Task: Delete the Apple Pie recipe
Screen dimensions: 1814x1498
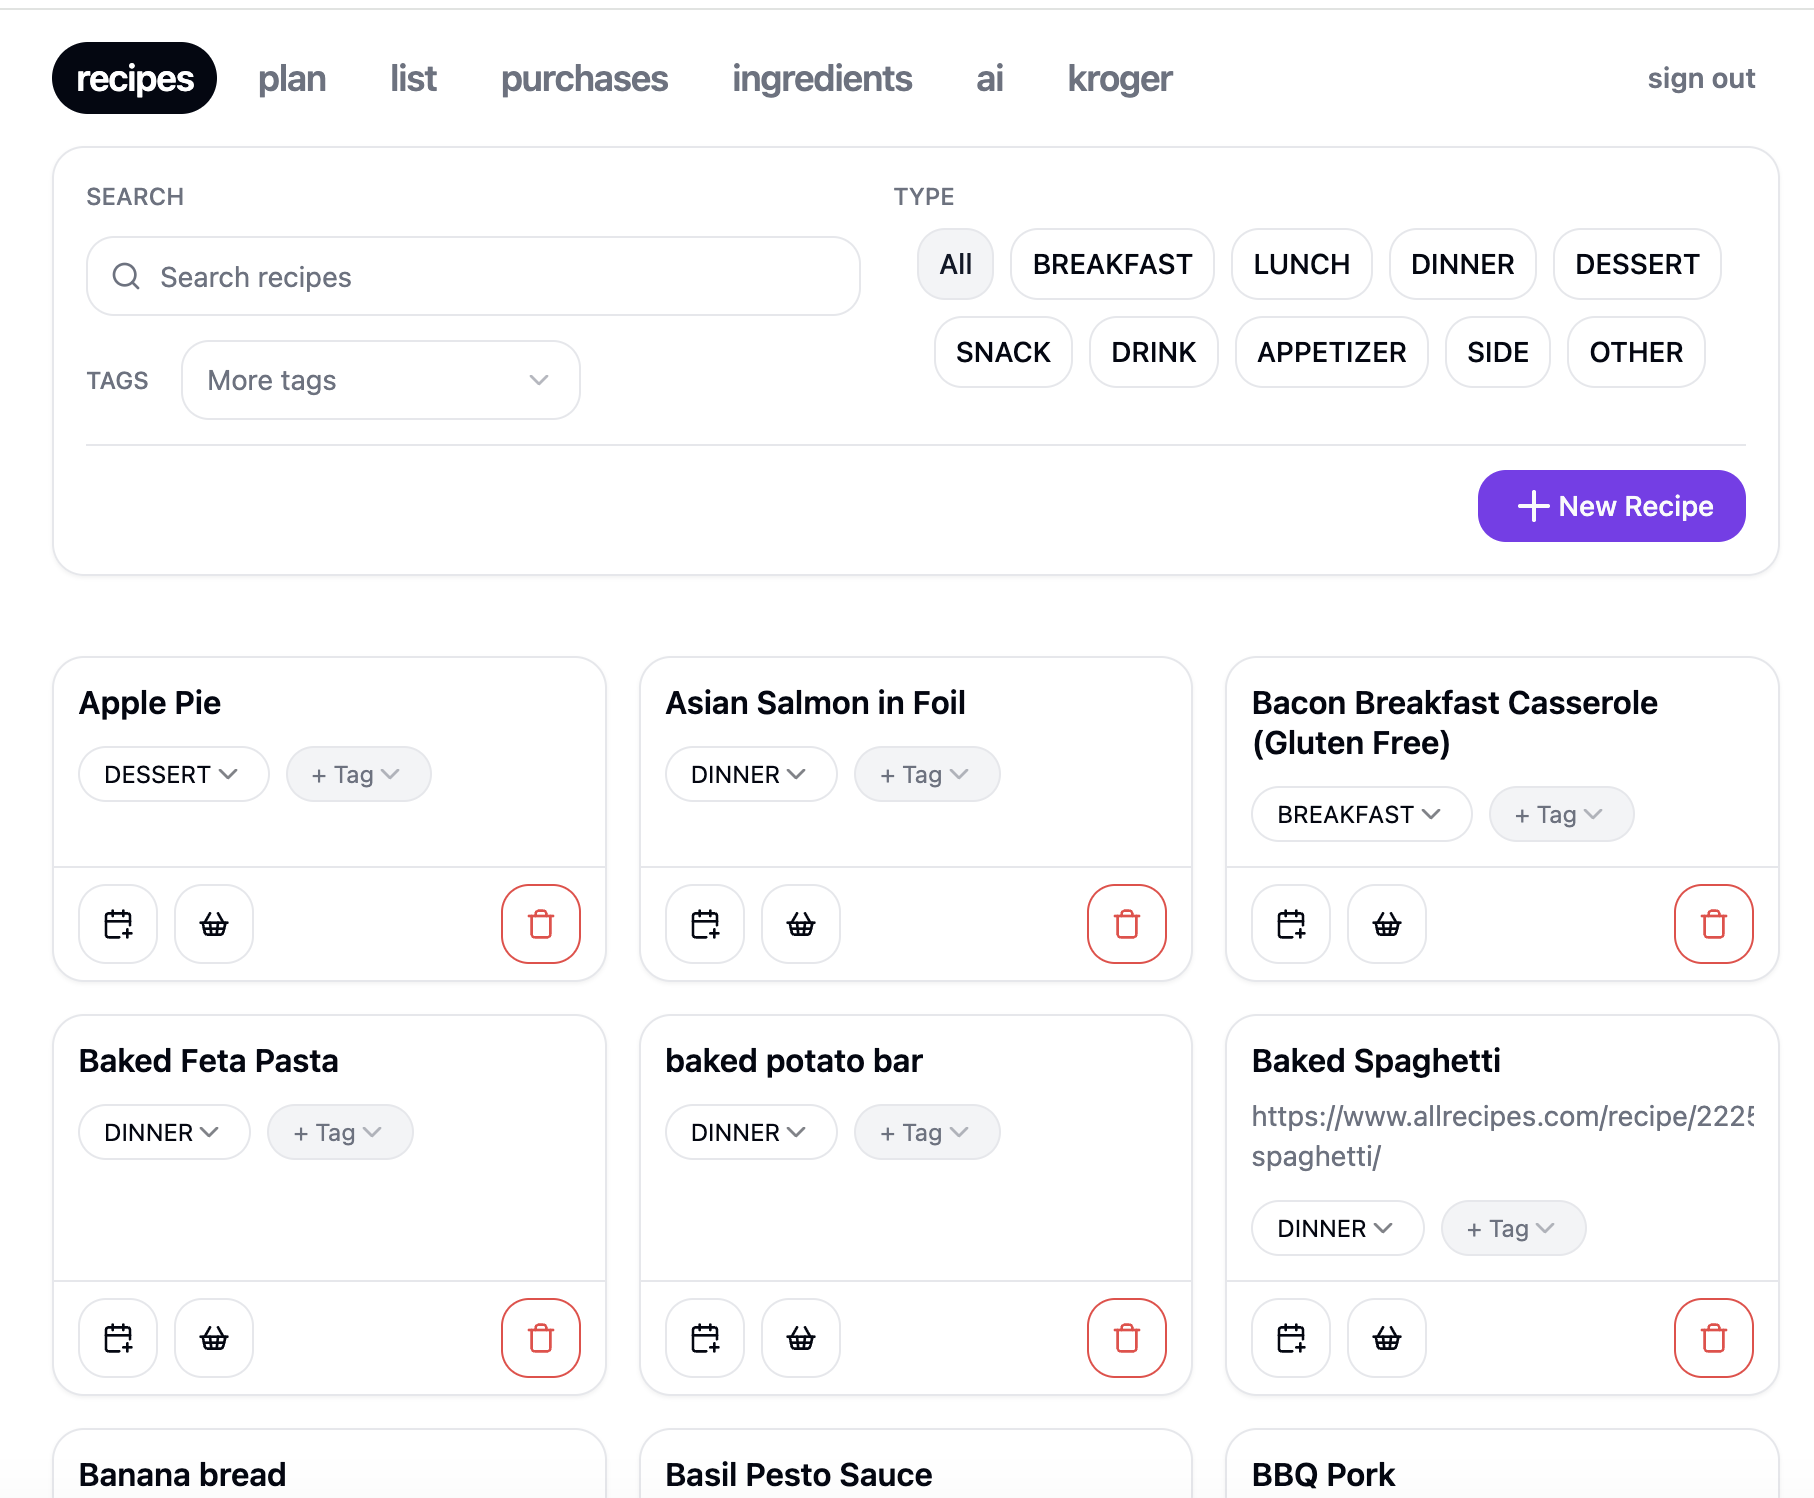Action: click(540, 924)
